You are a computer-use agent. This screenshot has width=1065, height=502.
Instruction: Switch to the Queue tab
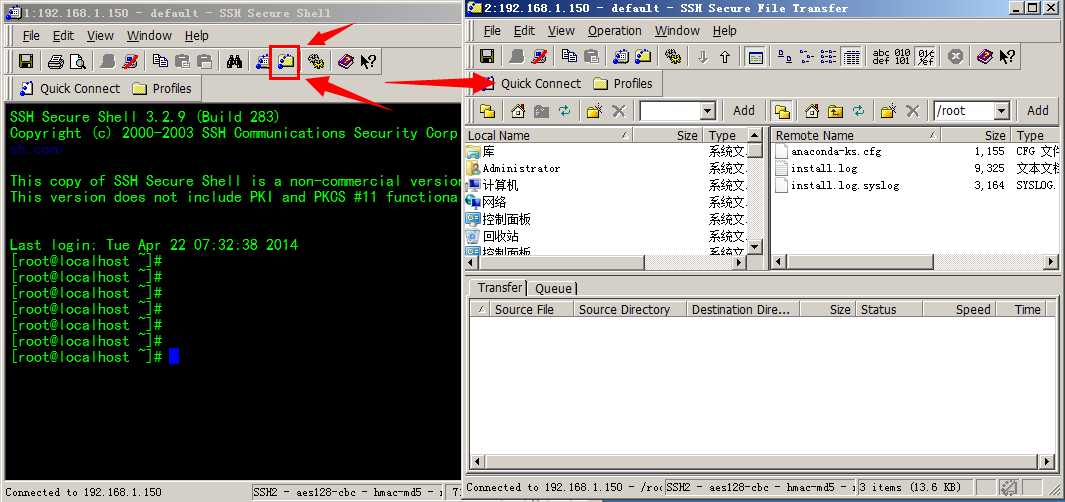click(554, 289)
